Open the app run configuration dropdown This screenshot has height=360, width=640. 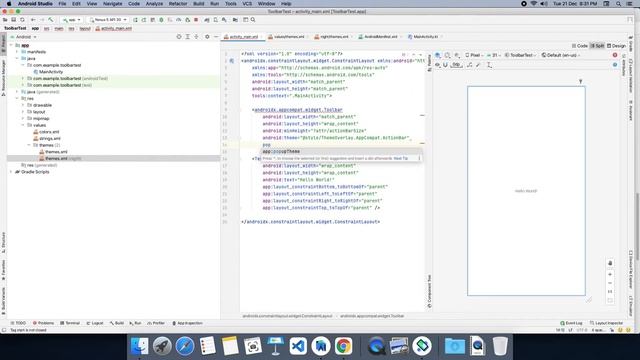pyautogui.click(x=72, y=20)
